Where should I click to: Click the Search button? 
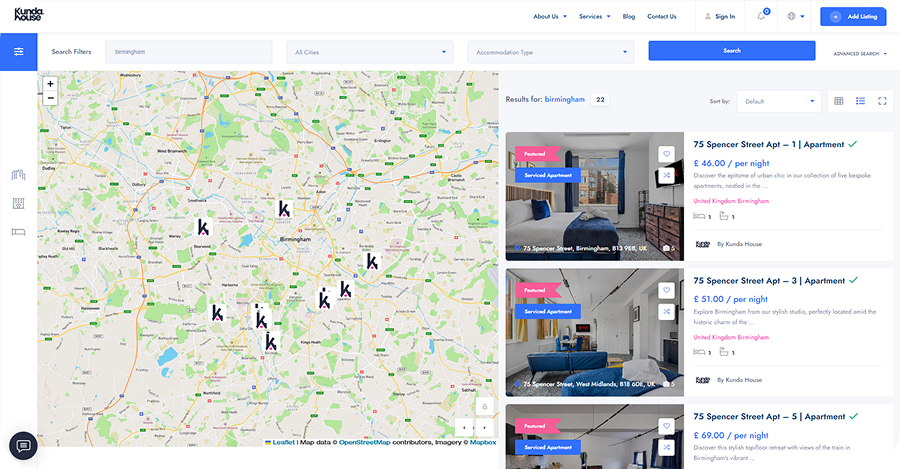(732, 51)
